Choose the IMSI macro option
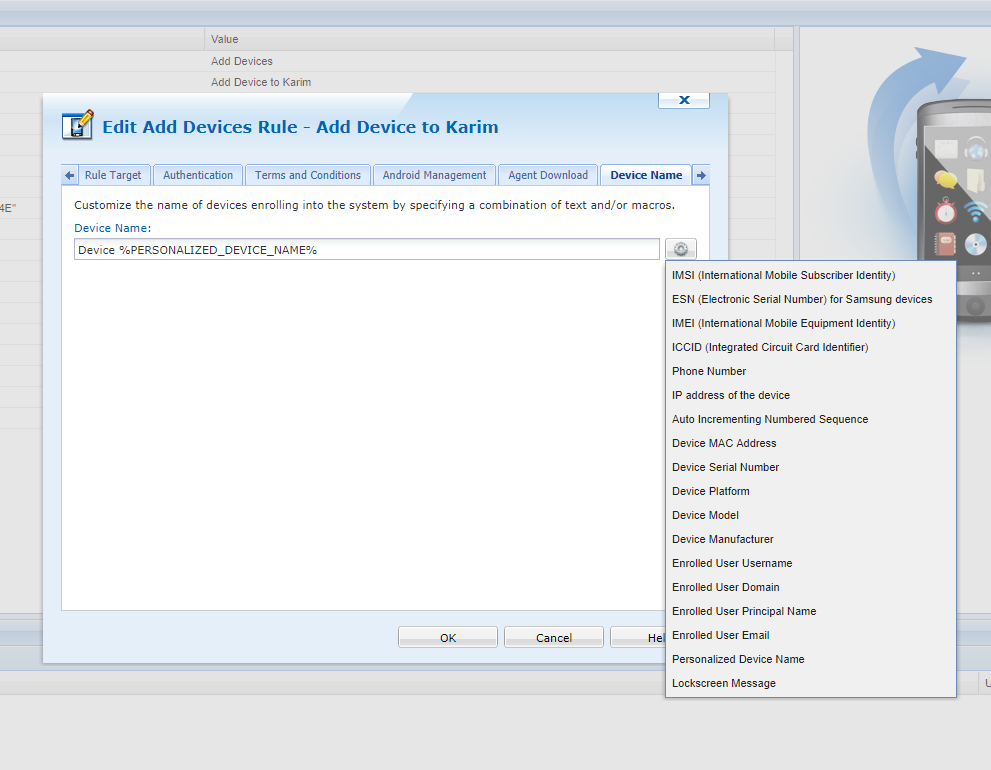Image resolution: width=991 pixels, height=770 pixels. pyautogui.click(x=783, y=275)
